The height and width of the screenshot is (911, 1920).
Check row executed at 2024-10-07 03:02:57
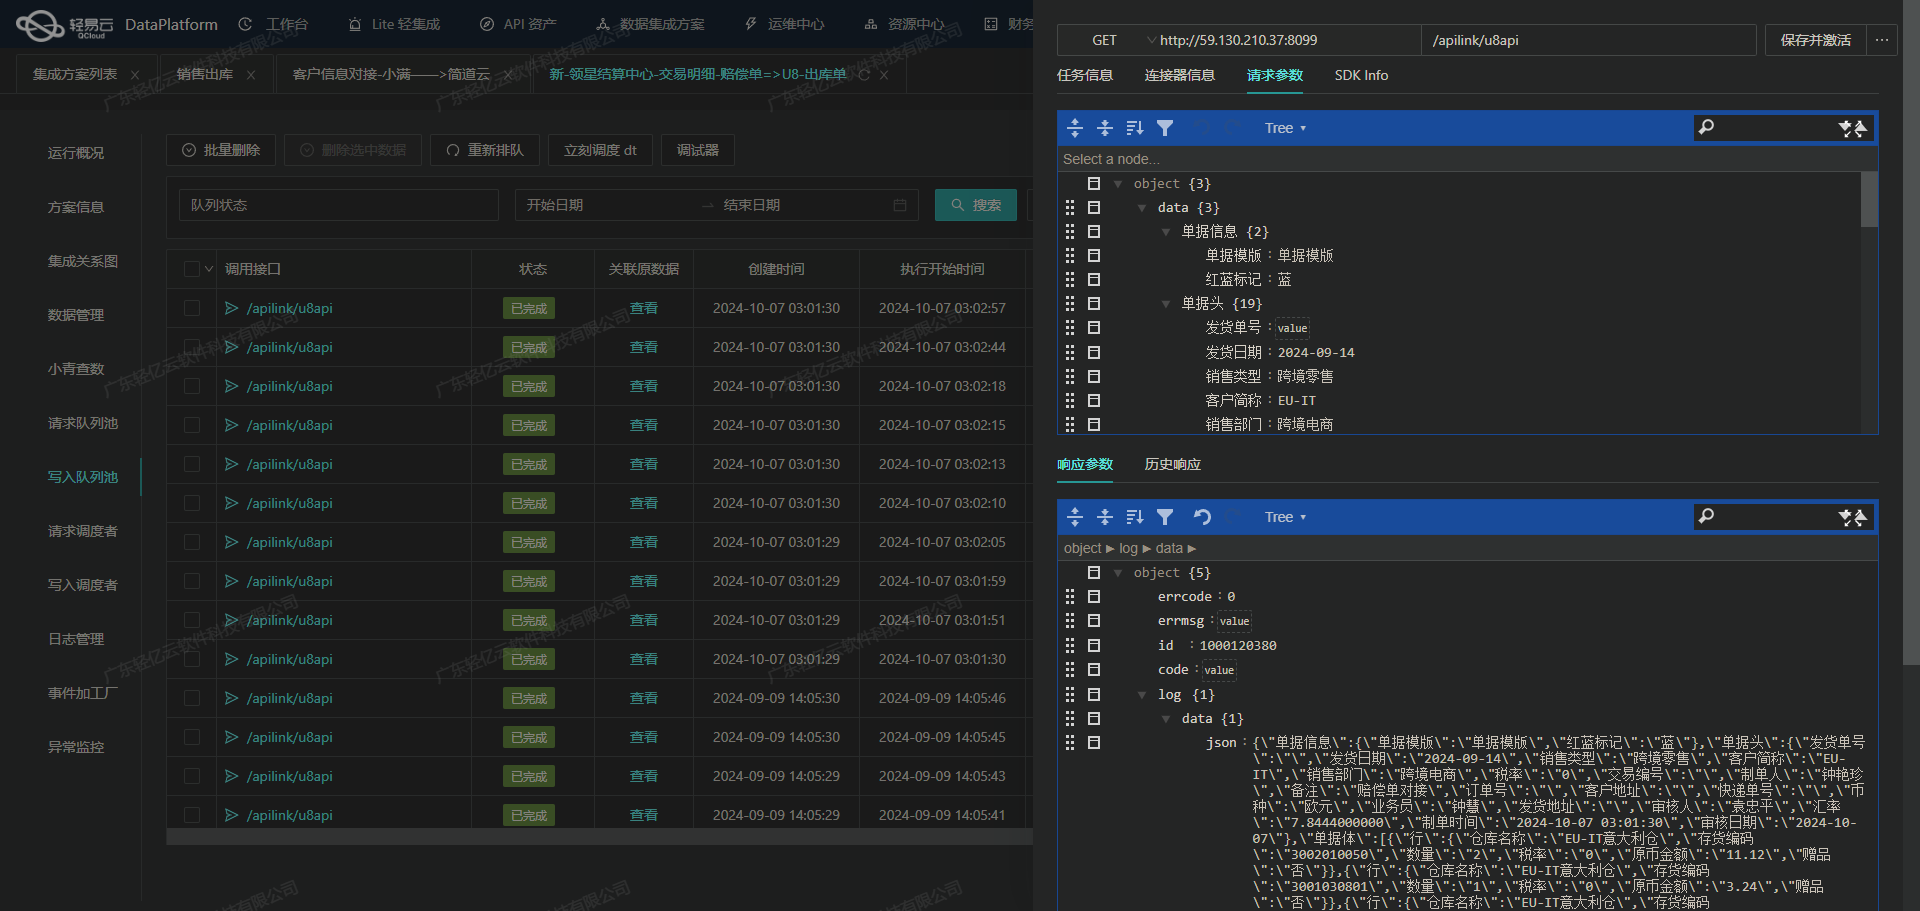tap(192, 308)
